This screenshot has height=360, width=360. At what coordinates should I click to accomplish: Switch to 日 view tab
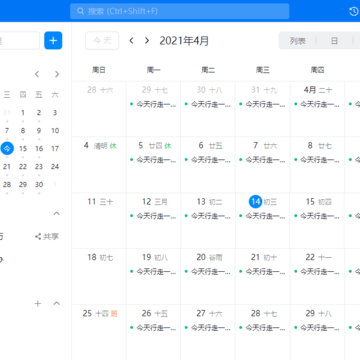point(334,41)
